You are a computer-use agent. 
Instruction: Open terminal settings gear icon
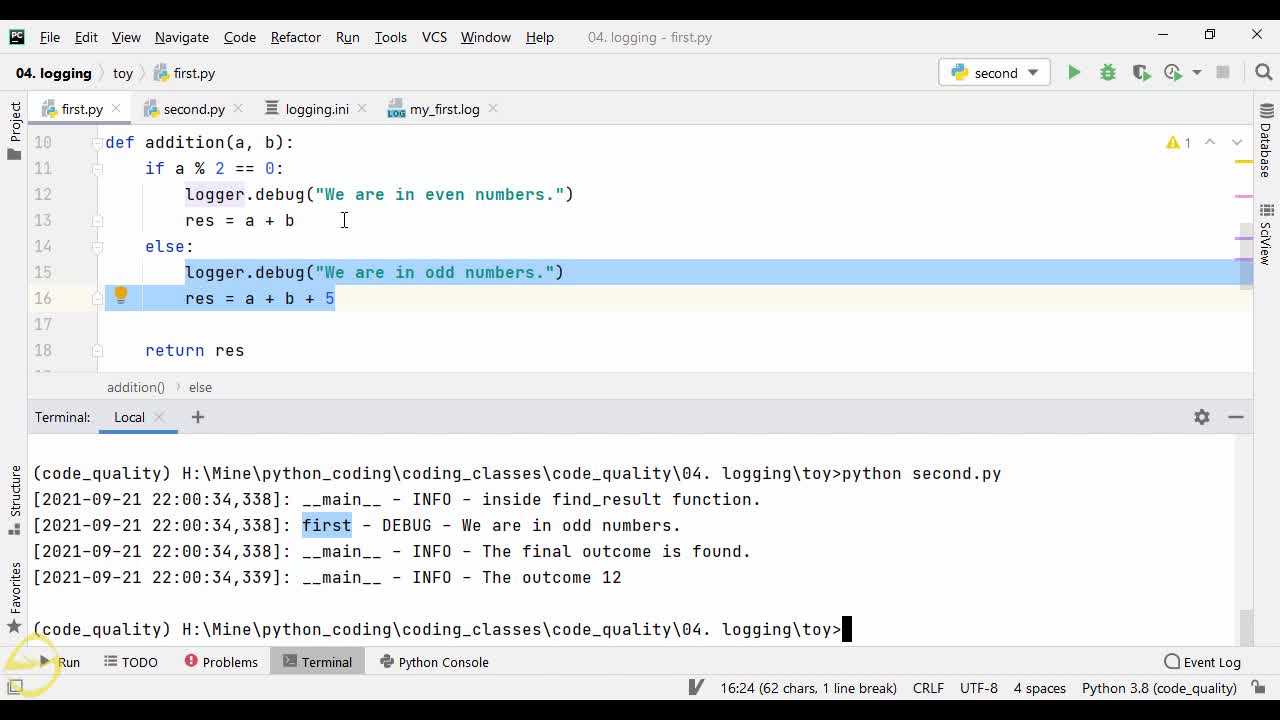point(1201,417)
